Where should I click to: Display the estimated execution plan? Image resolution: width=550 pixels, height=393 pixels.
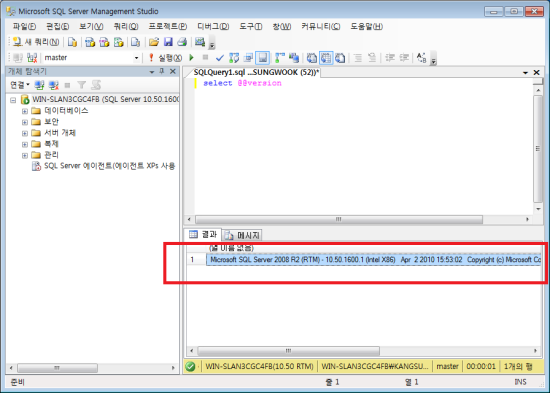234,58
